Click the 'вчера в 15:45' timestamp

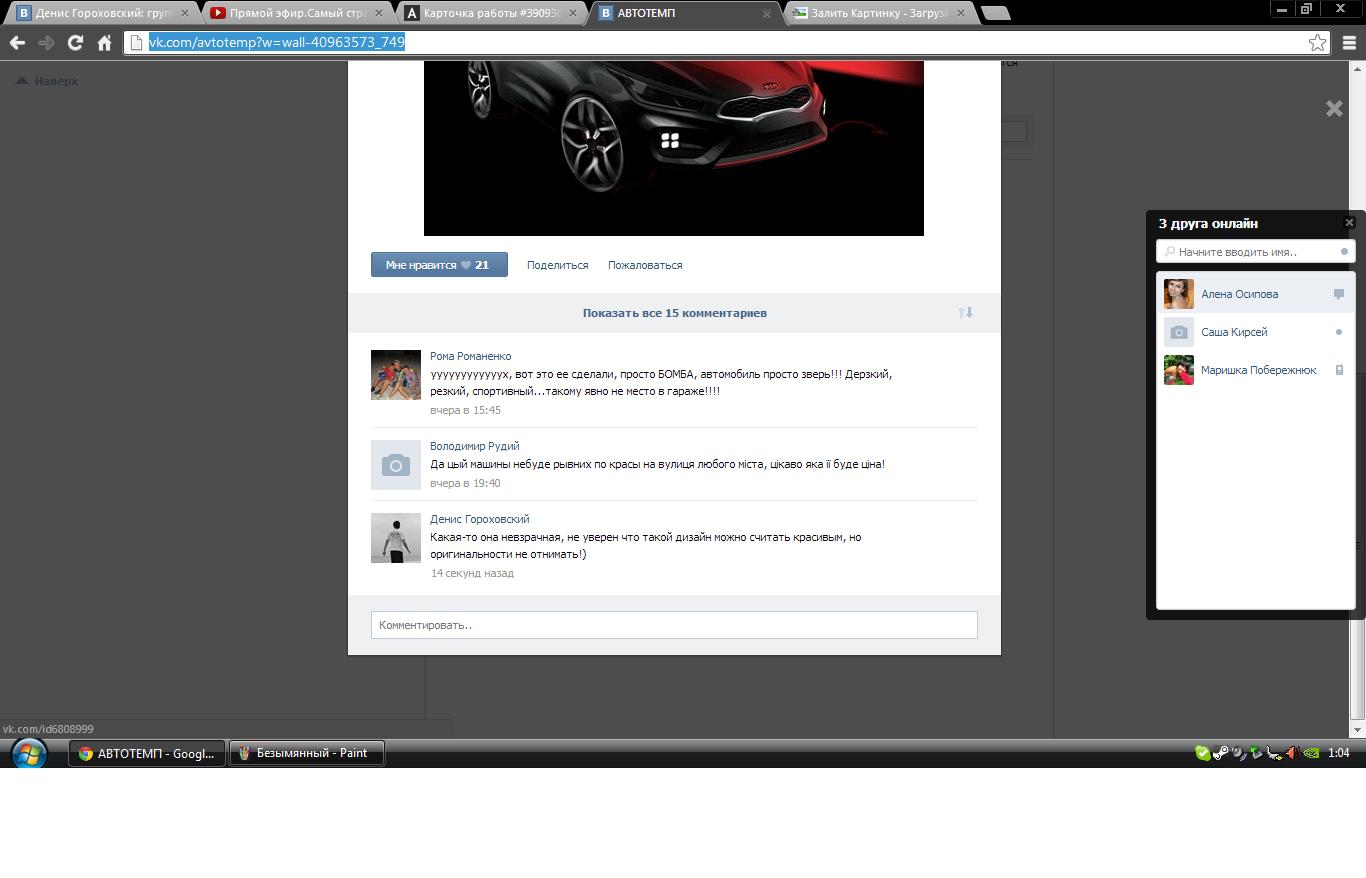coord(466,410)
